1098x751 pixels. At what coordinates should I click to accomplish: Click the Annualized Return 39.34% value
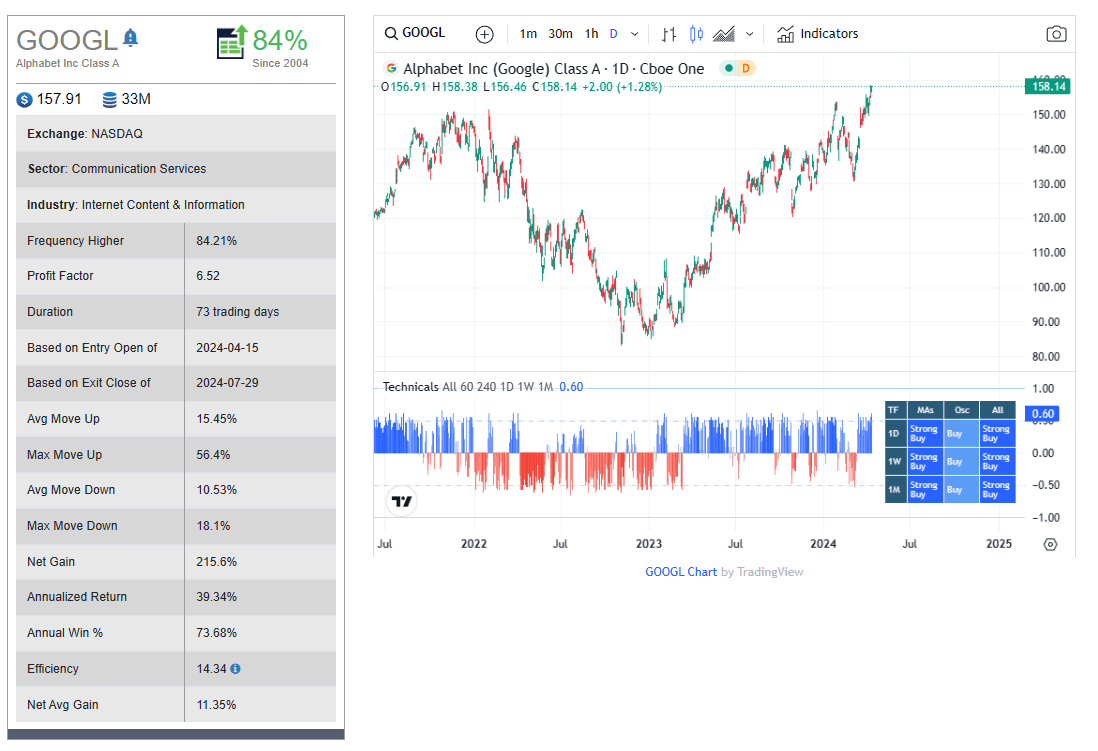[216, 597]
